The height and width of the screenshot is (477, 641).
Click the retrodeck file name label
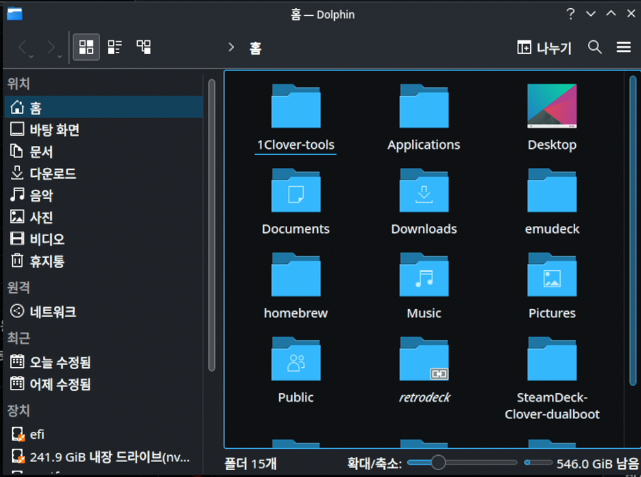click(x=424, y=397)
